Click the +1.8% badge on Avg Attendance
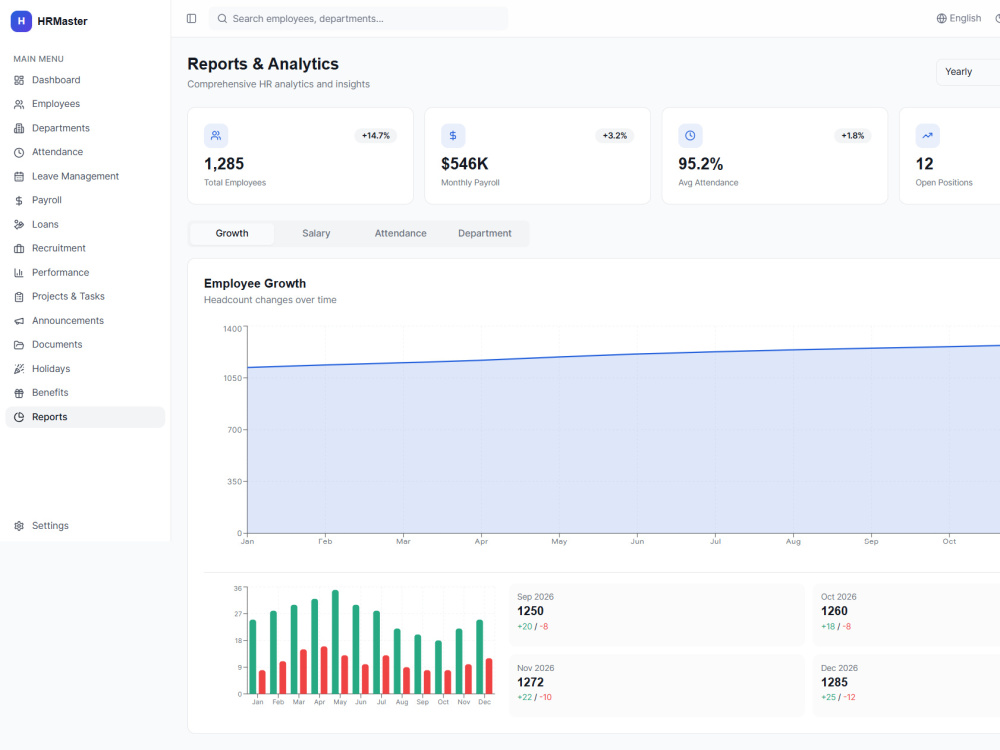This screenshot has height=750, width=1000. point(853,136)
